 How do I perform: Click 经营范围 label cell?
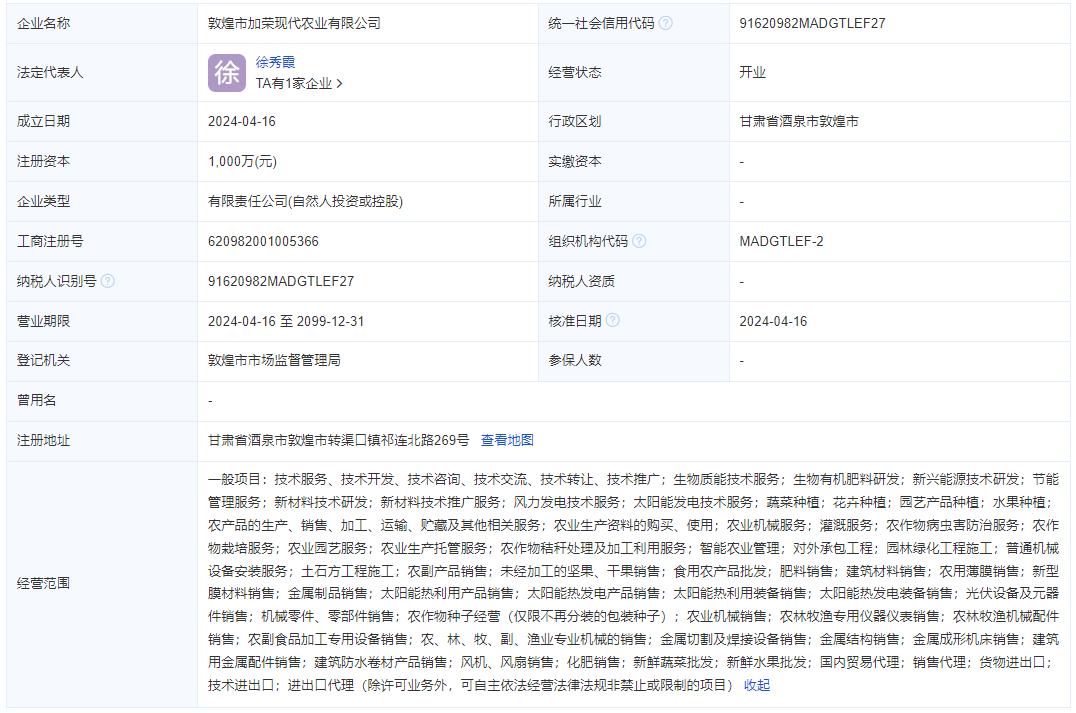click(x=102, y=583)
